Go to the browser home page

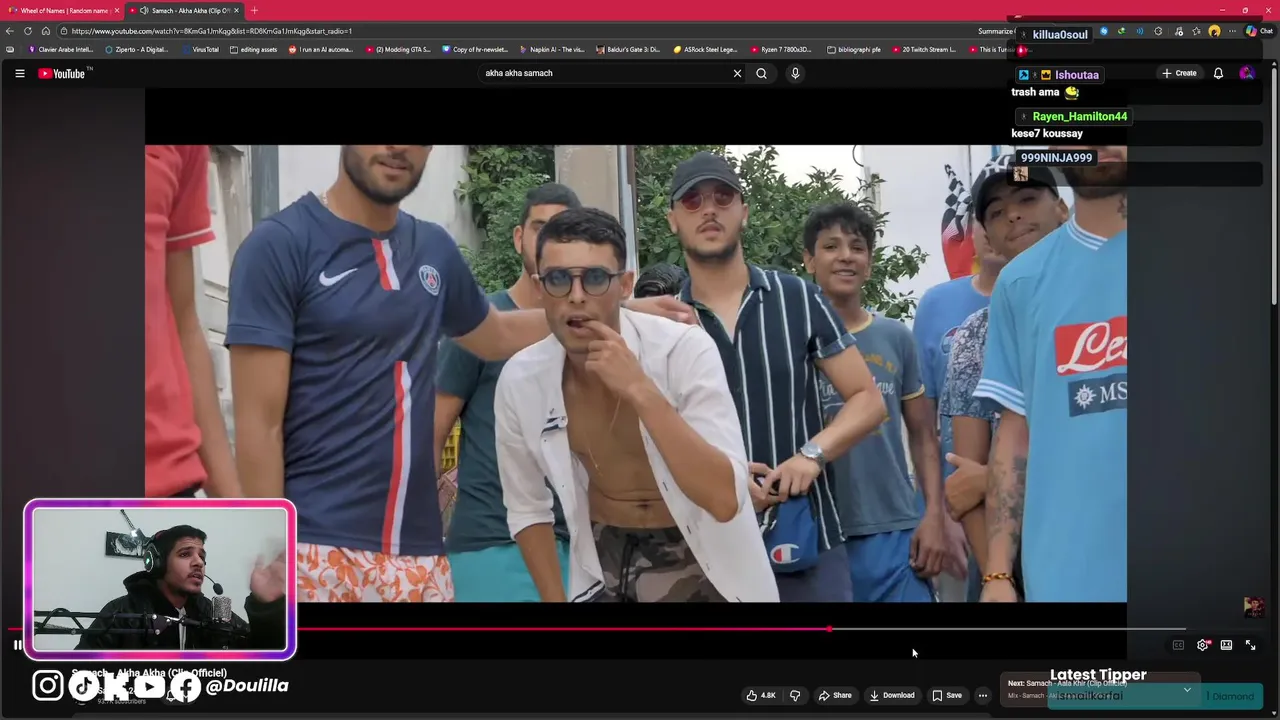(x=45, y=31)
